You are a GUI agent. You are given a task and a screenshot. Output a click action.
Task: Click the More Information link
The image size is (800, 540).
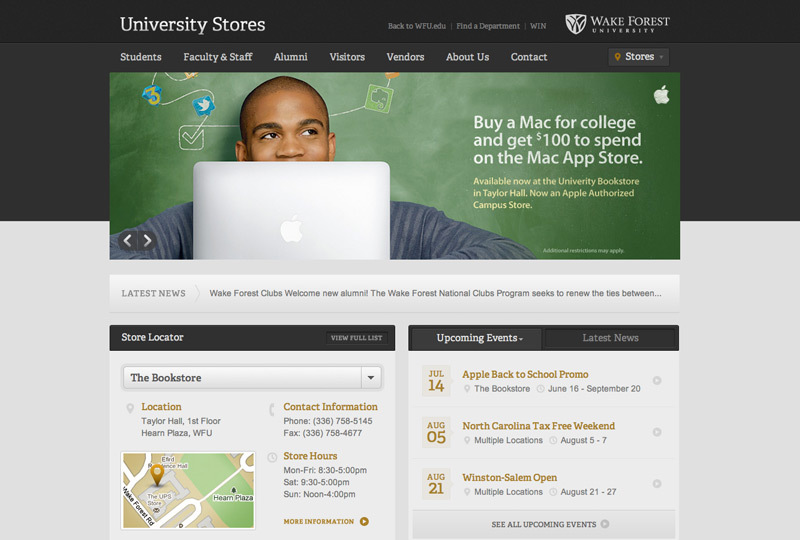tap(318, 521)
